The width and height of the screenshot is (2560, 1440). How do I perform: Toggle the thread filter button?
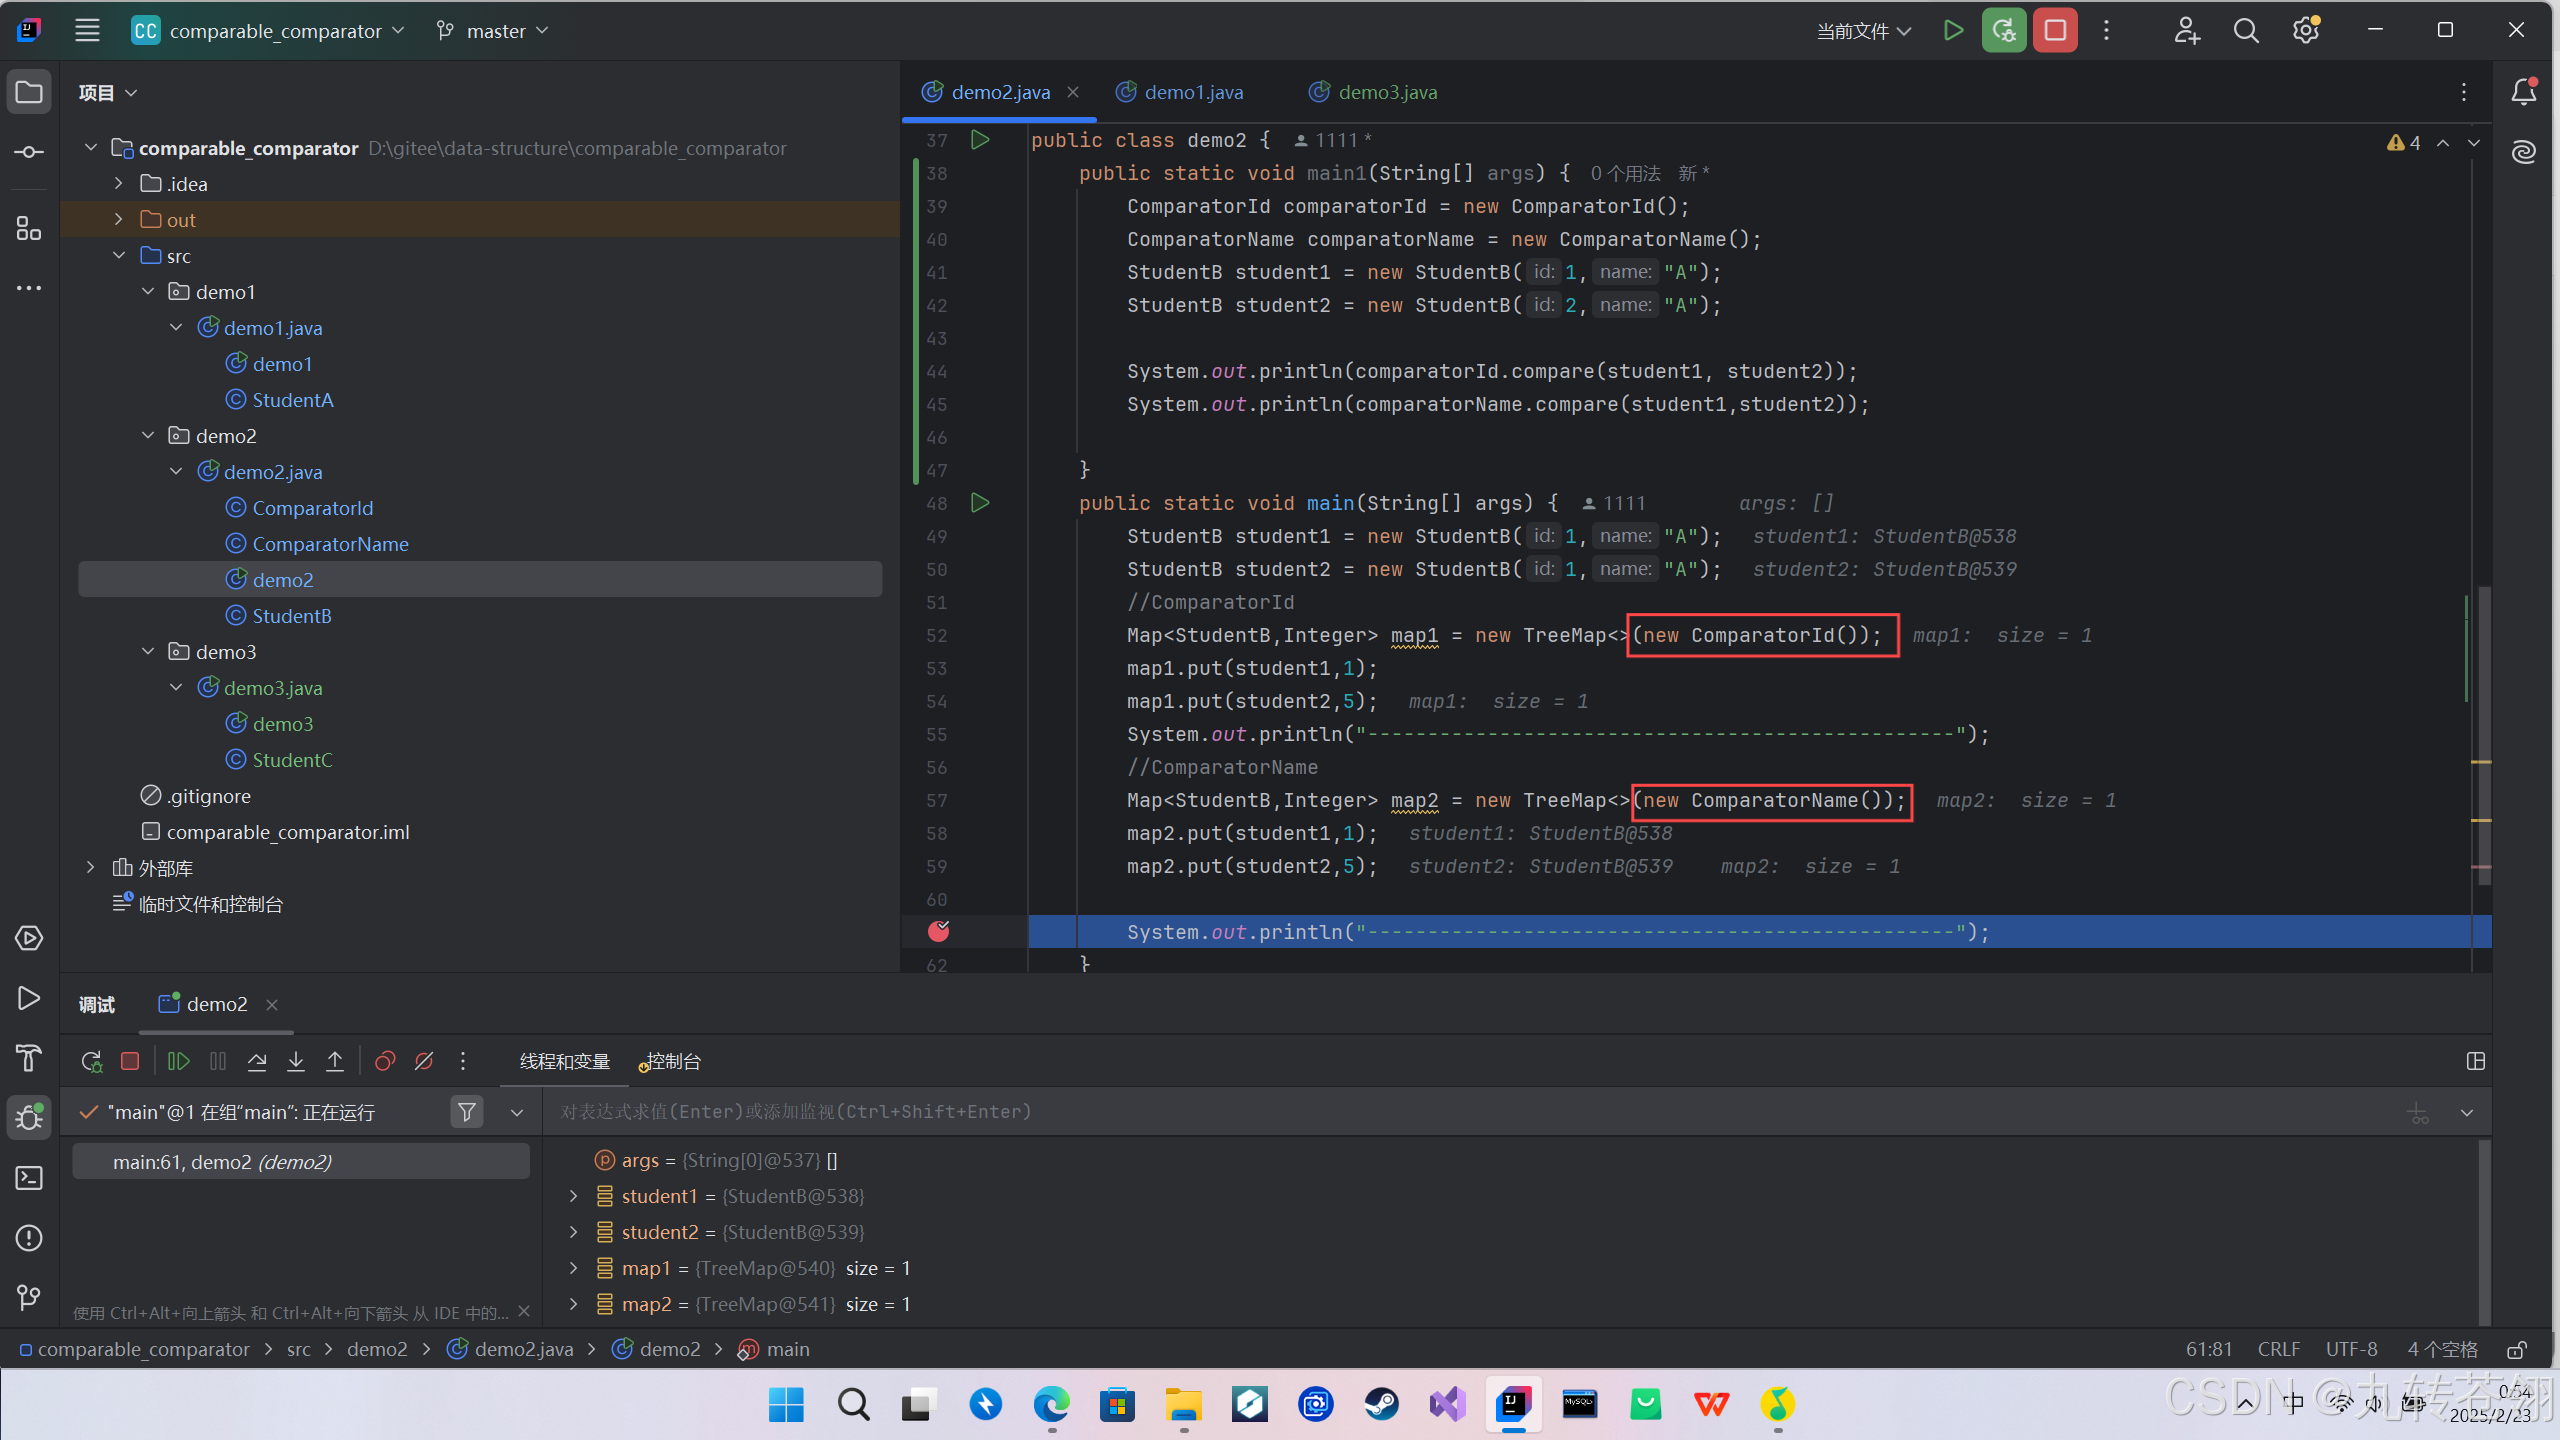coord(466,1112)
